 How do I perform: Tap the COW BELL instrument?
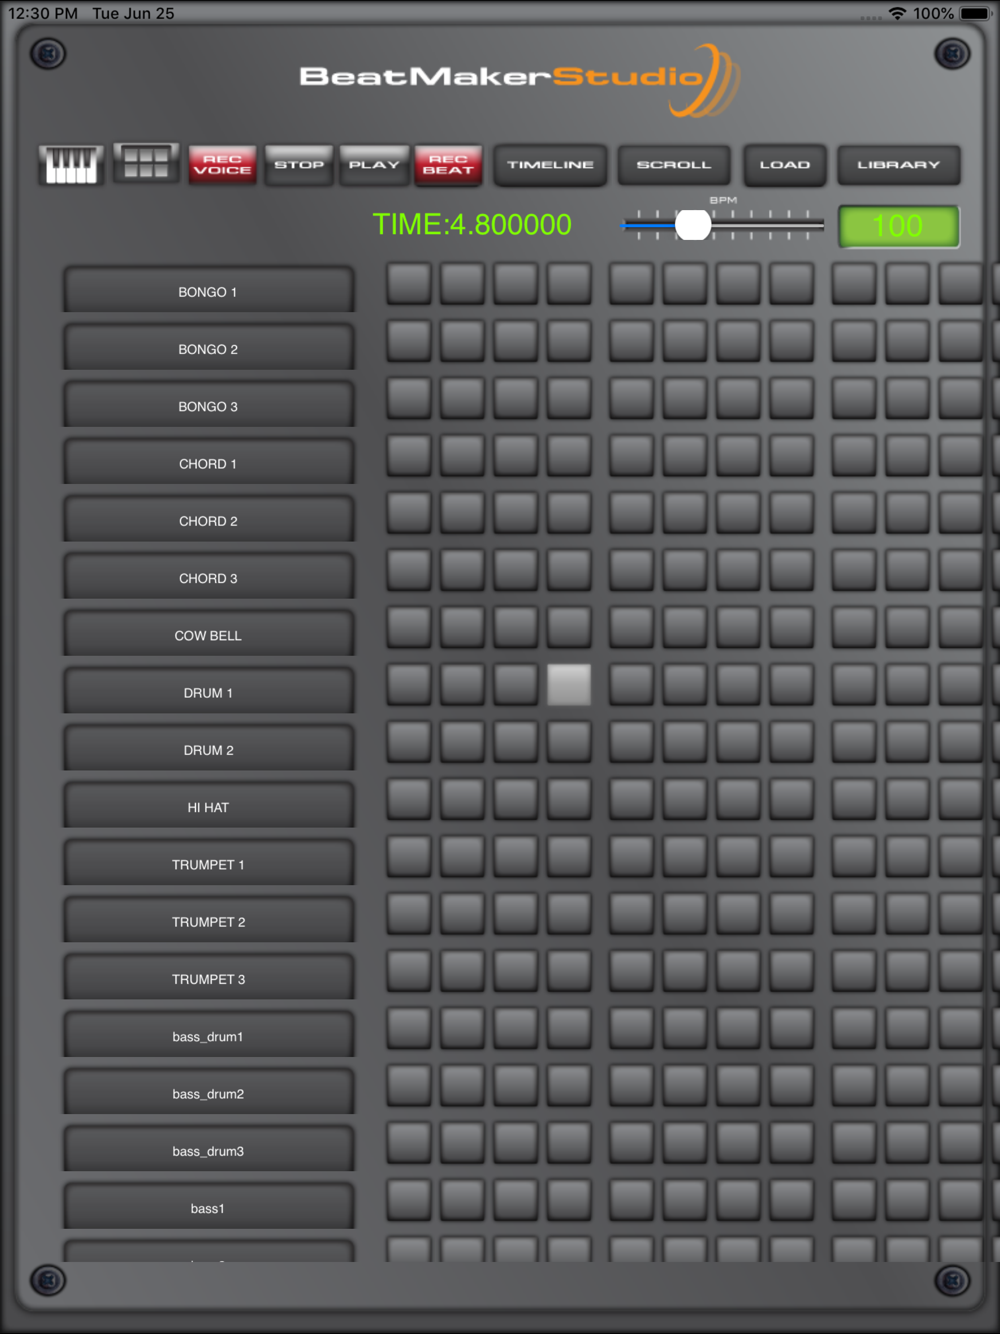tap(208, 634)
